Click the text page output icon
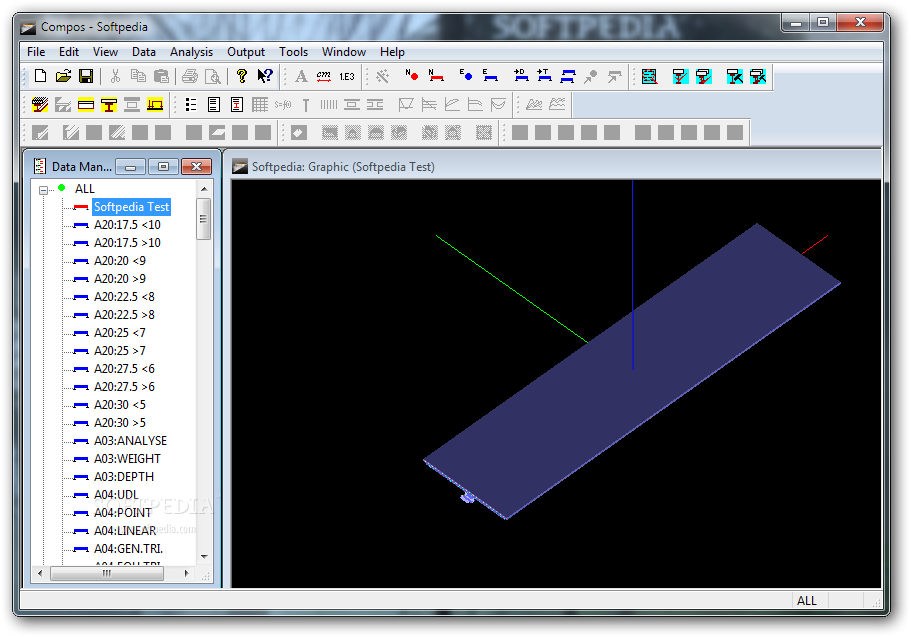This screenshot has width=911, height=637. click(x=214, y=105)
